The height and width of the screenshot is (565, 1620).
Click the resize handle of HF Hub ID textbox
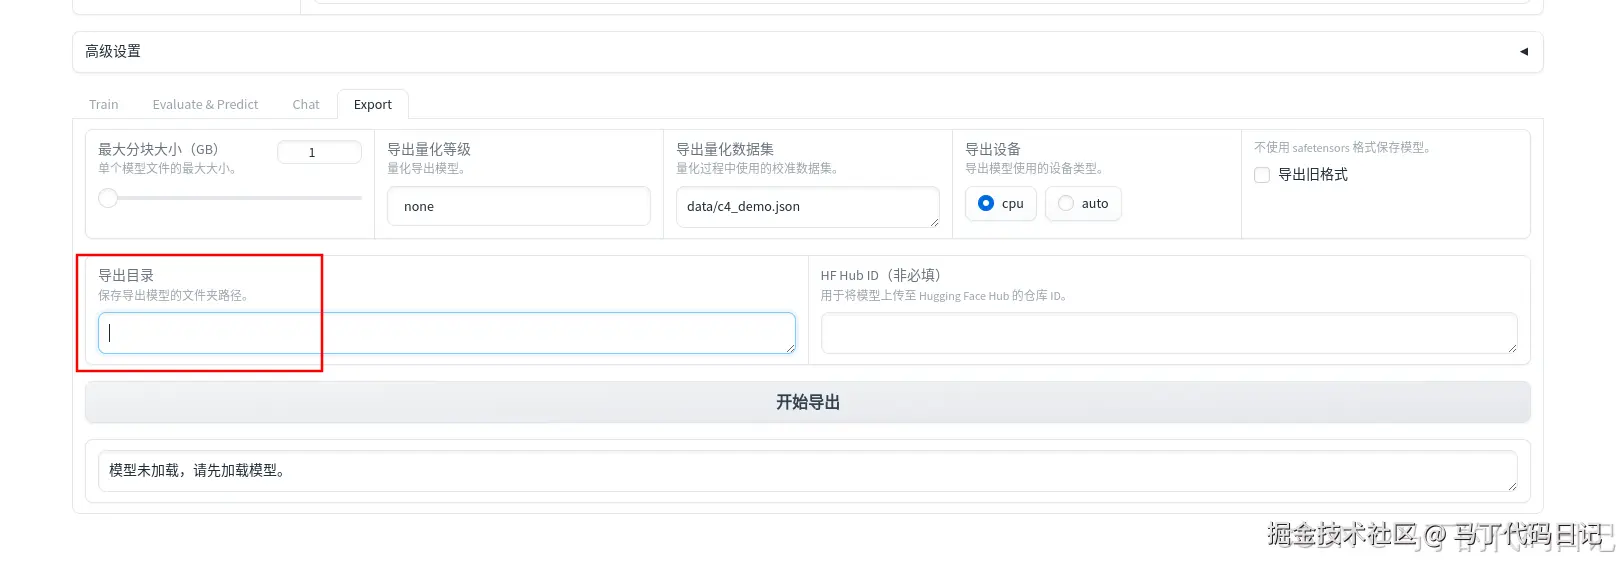click(x=1511, y=347)
